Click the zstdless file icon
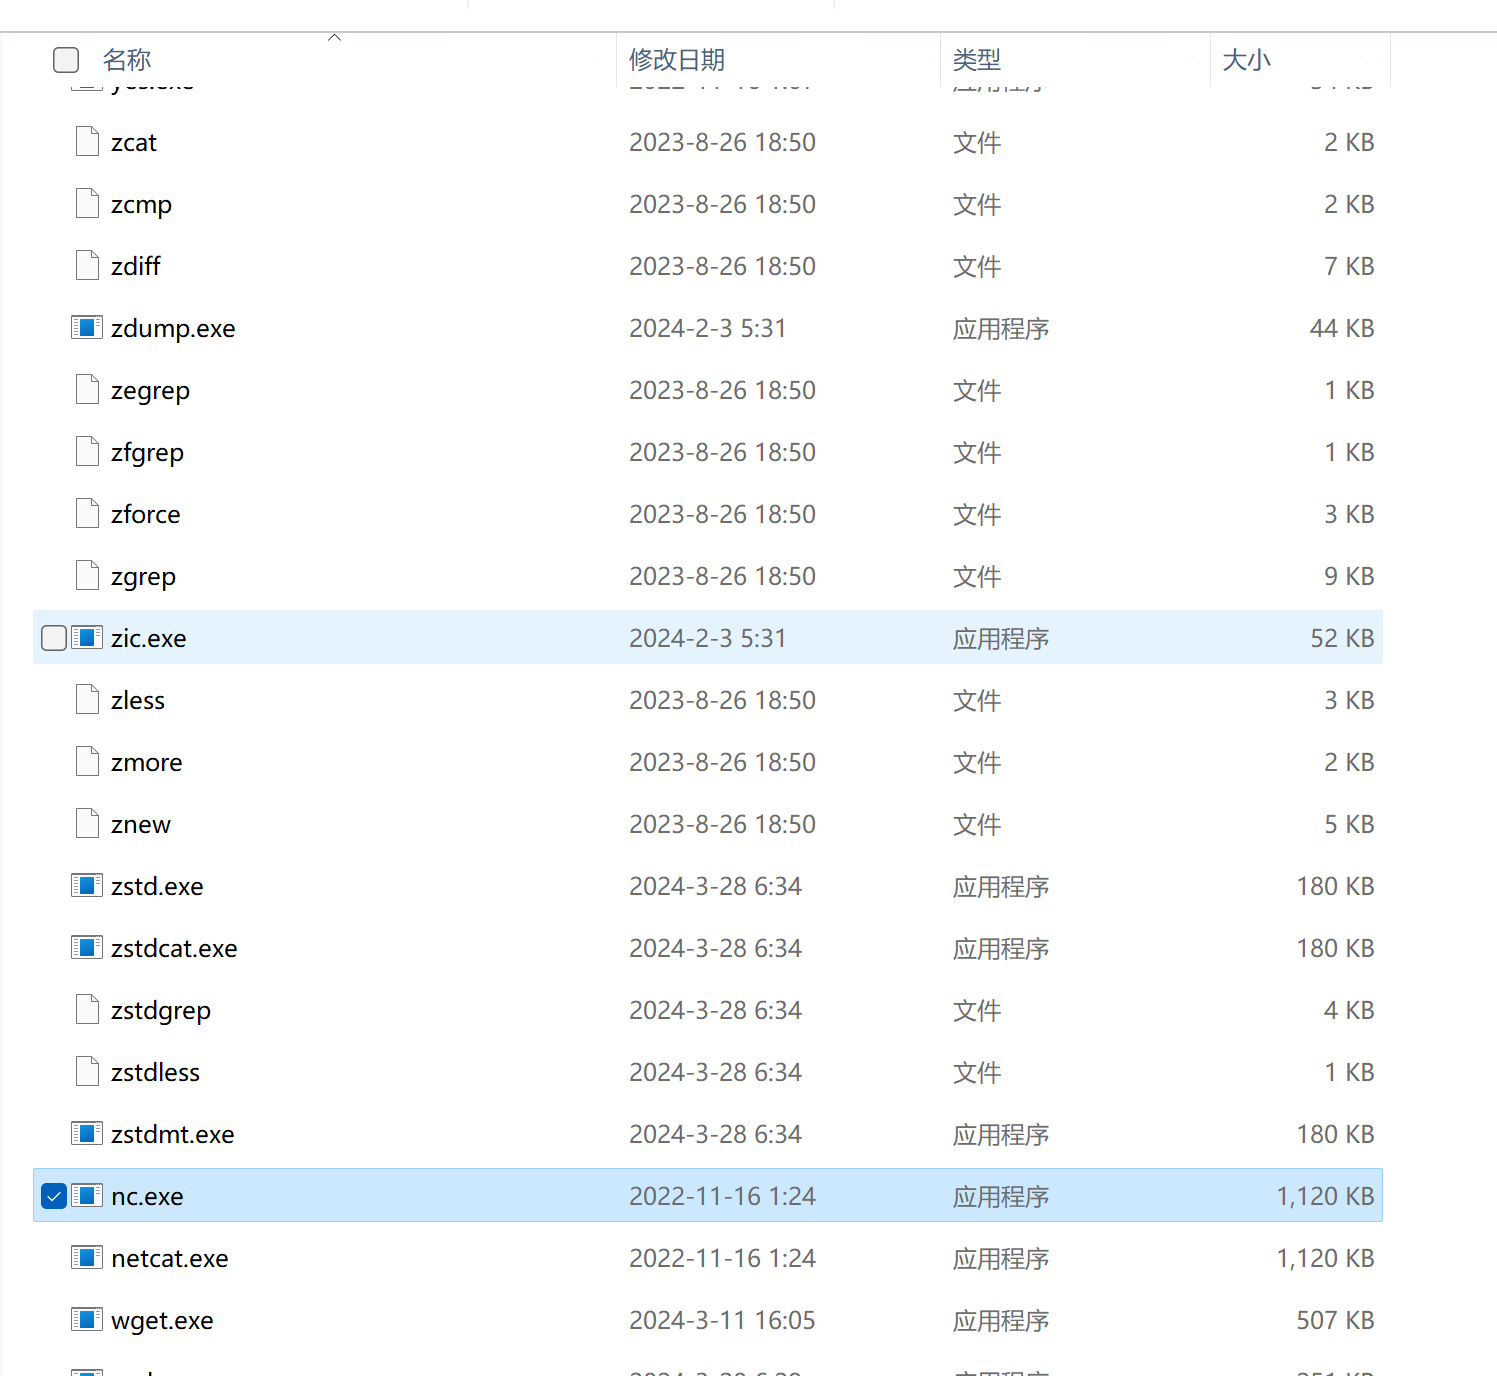The image size is (1497, 1376). pos(87,1072)
